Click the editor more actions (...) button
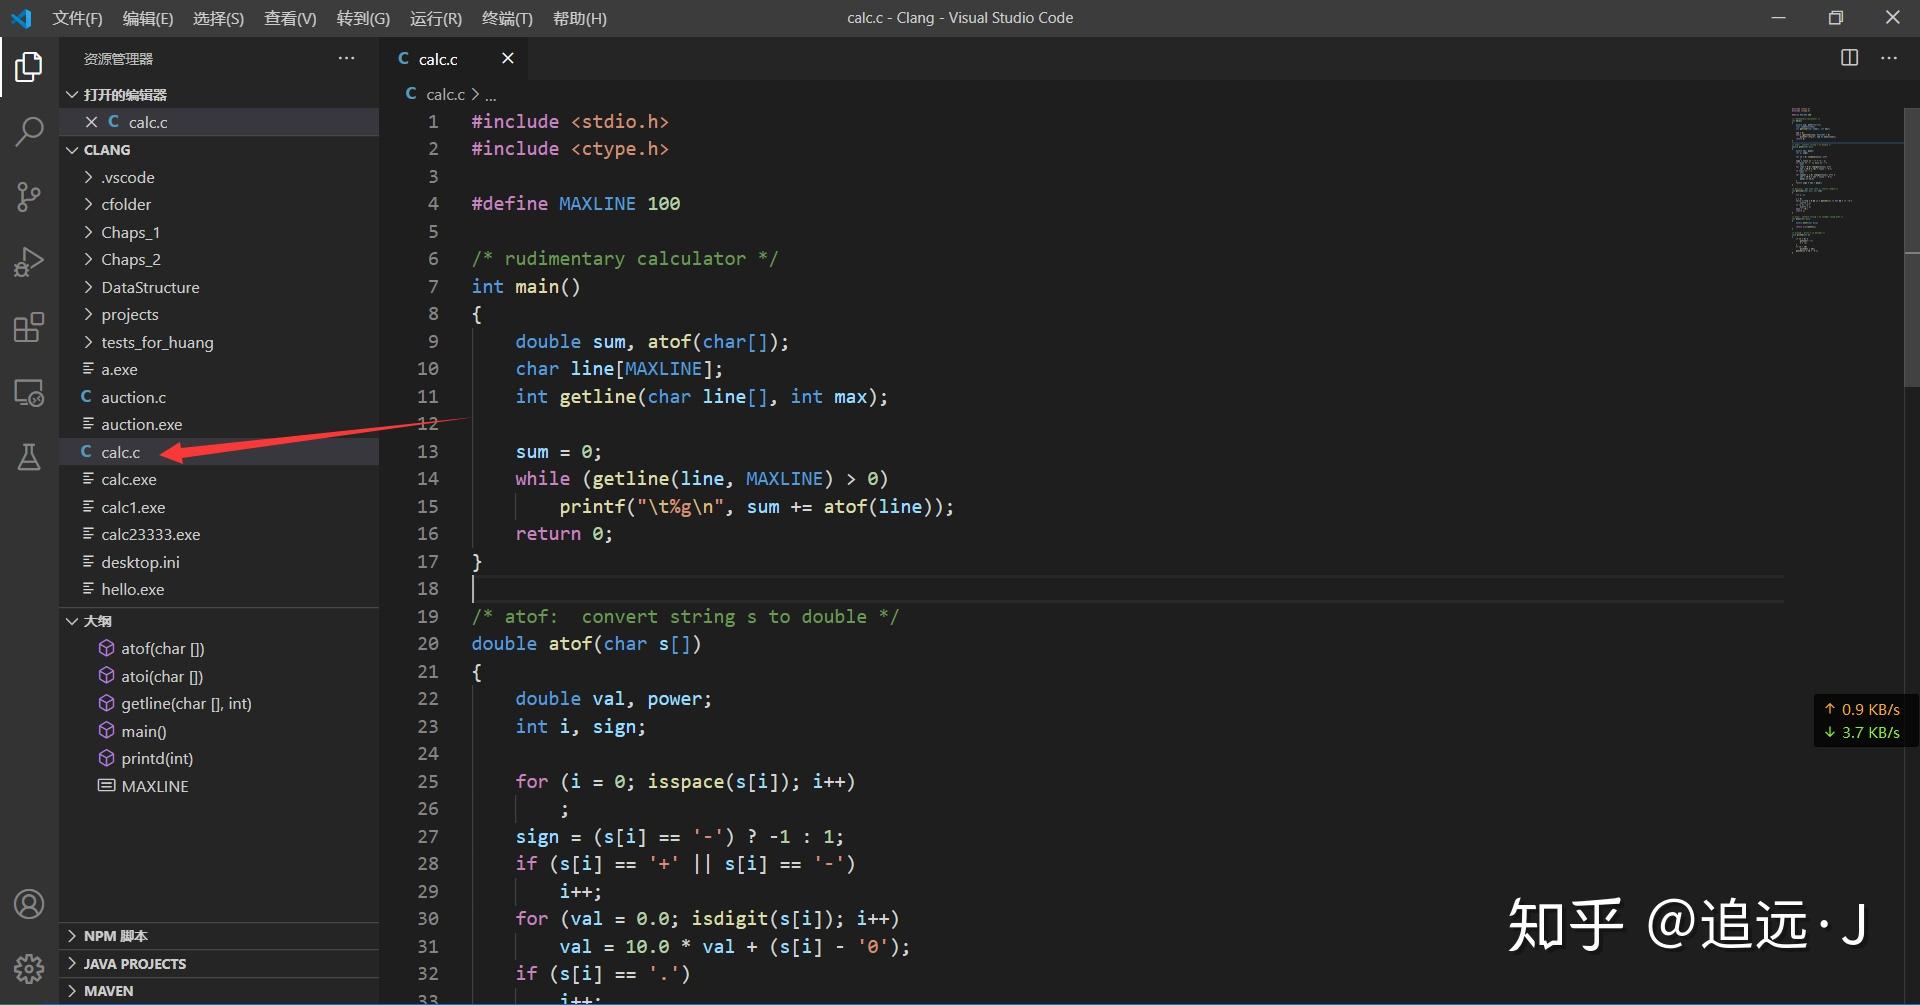Screen dimensions: 1920x1005 (1889, 57)
